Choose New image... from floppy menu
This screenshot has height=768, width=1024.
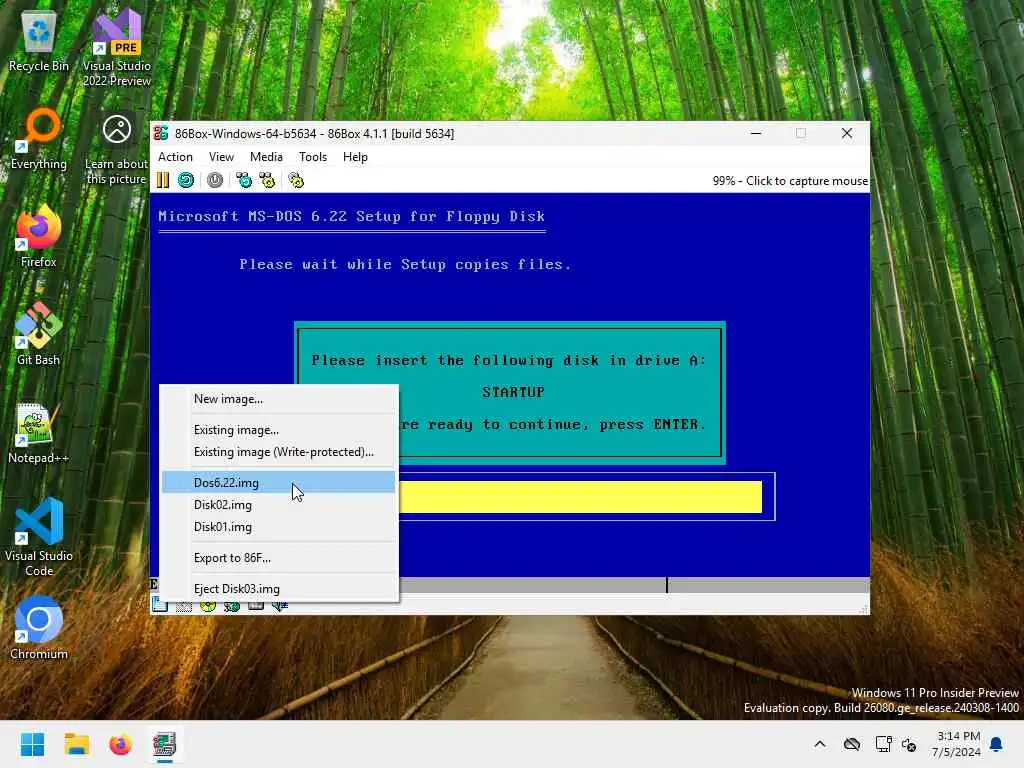click(279, 399)
